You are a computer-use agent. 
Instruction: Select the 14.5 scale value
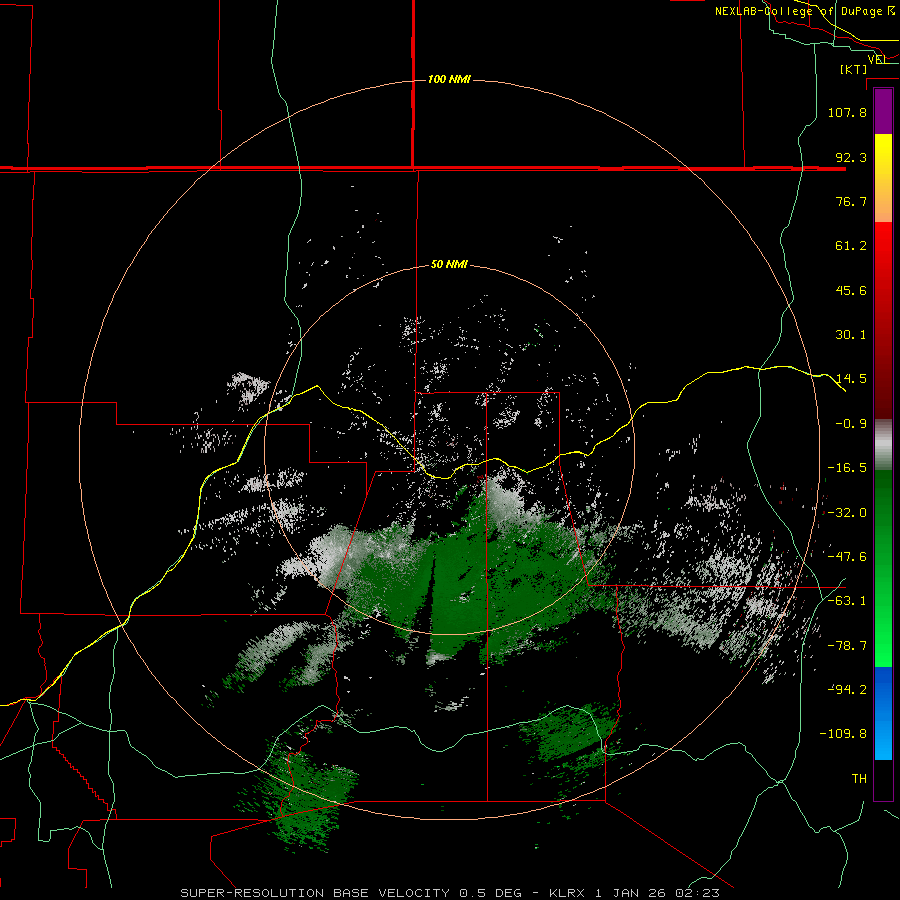click(851, 379)
